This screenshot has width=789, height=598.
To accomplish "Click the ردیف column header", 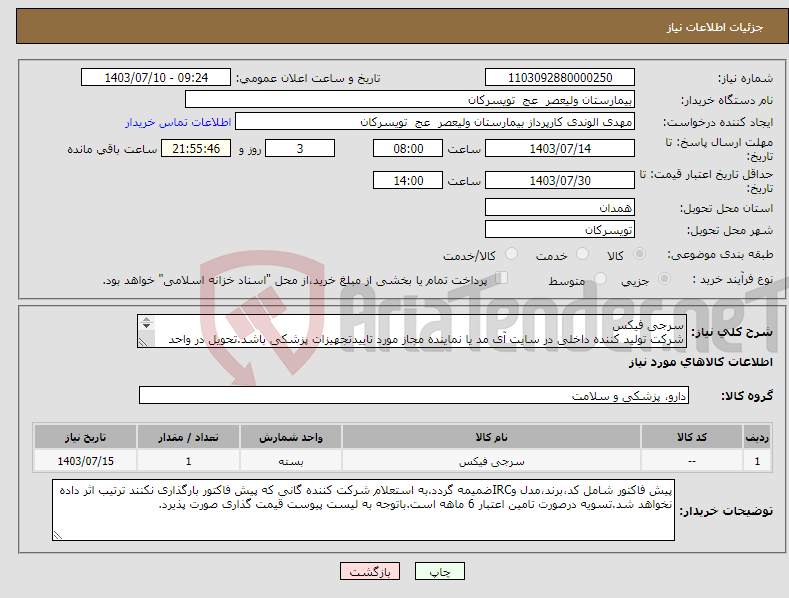I will (757, 437).
